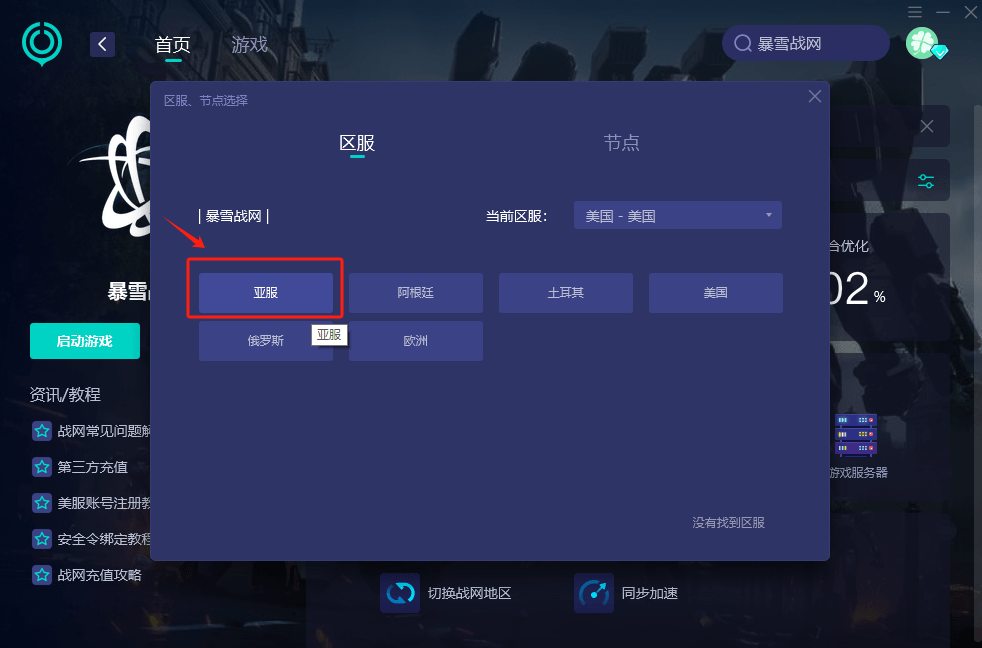Switch to the 游戏 tab
Screen dimensions: 982x648
click(x=249, y=45)
